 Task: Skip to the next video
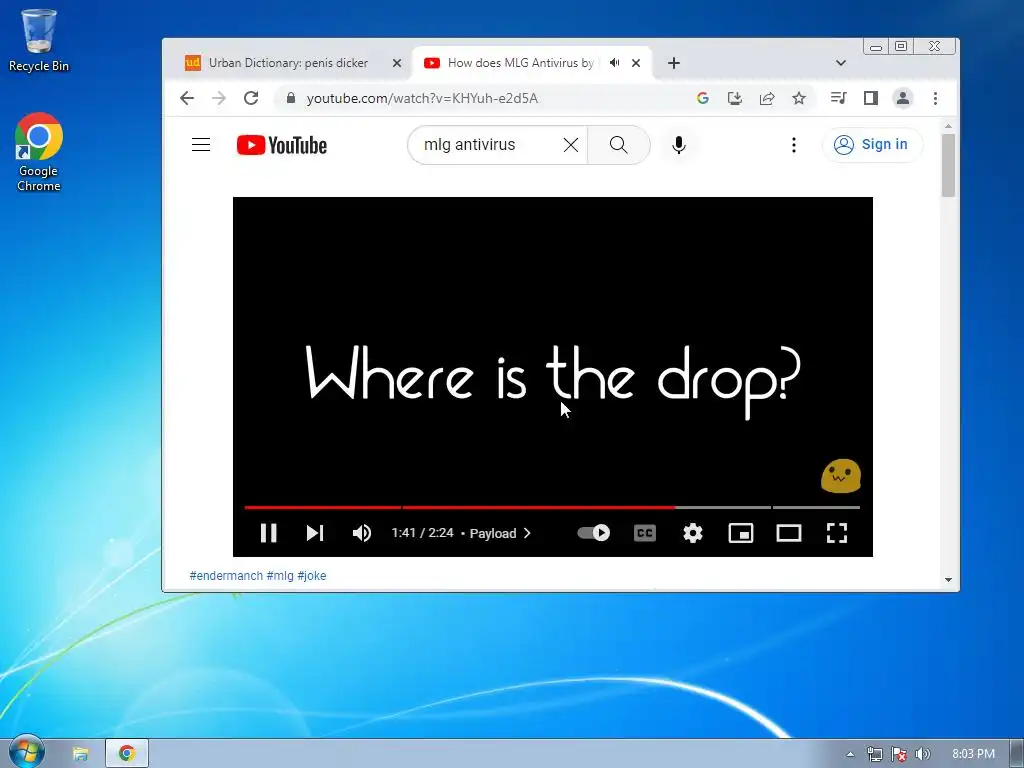[x=315, y=533]
